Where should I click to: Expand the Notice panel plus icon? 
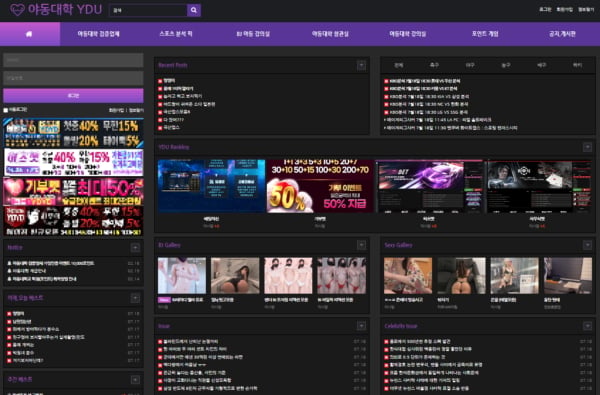(x=135, y=248)
